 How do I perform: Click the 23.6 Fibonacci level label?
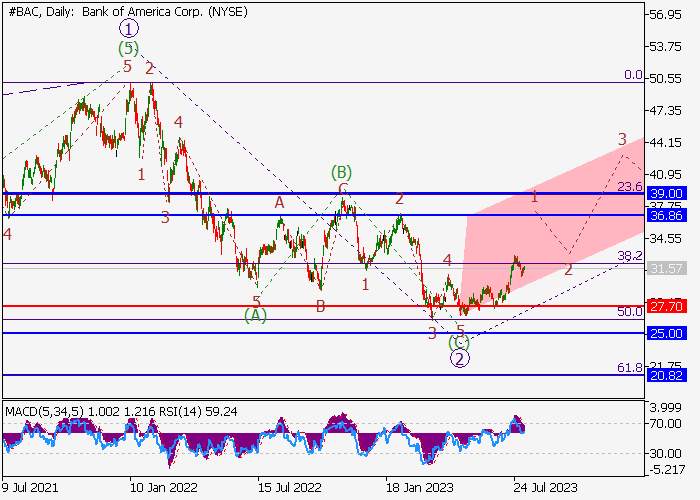(x=630, y=187)
